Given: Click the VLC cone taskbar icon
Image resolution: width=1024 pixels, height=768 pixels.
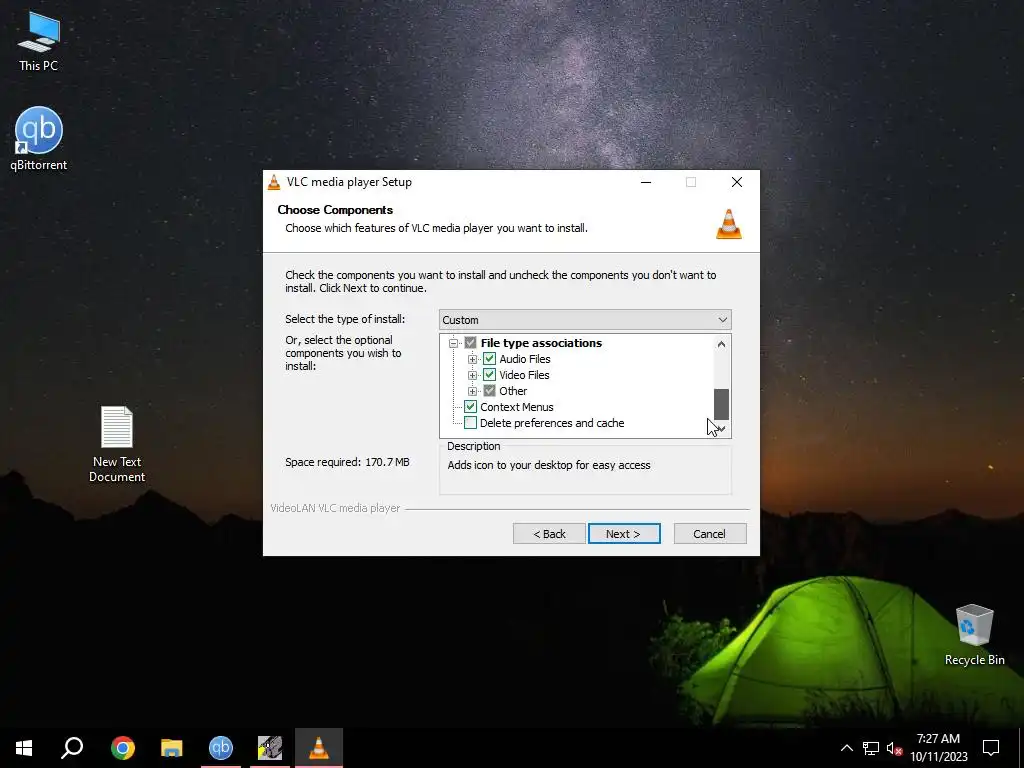Looking at the screenshot, I should (x=319, y=748).
